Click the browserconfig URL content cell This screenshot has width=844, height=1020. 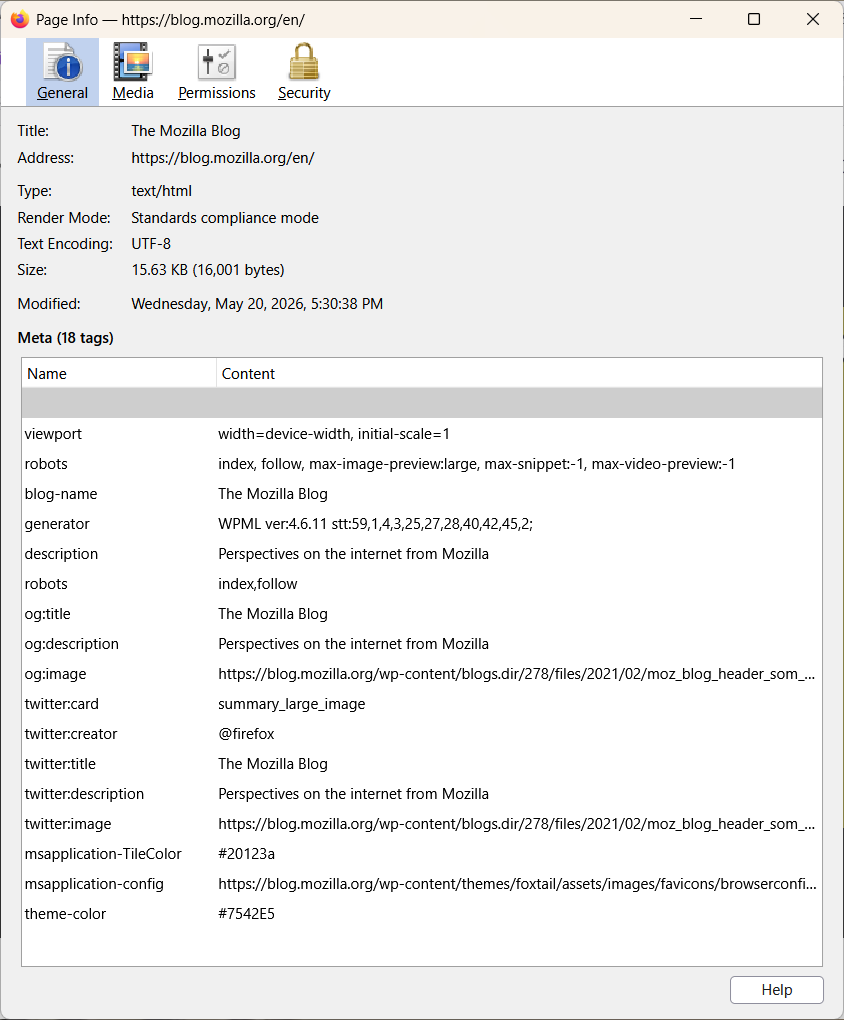coord(517,883)
